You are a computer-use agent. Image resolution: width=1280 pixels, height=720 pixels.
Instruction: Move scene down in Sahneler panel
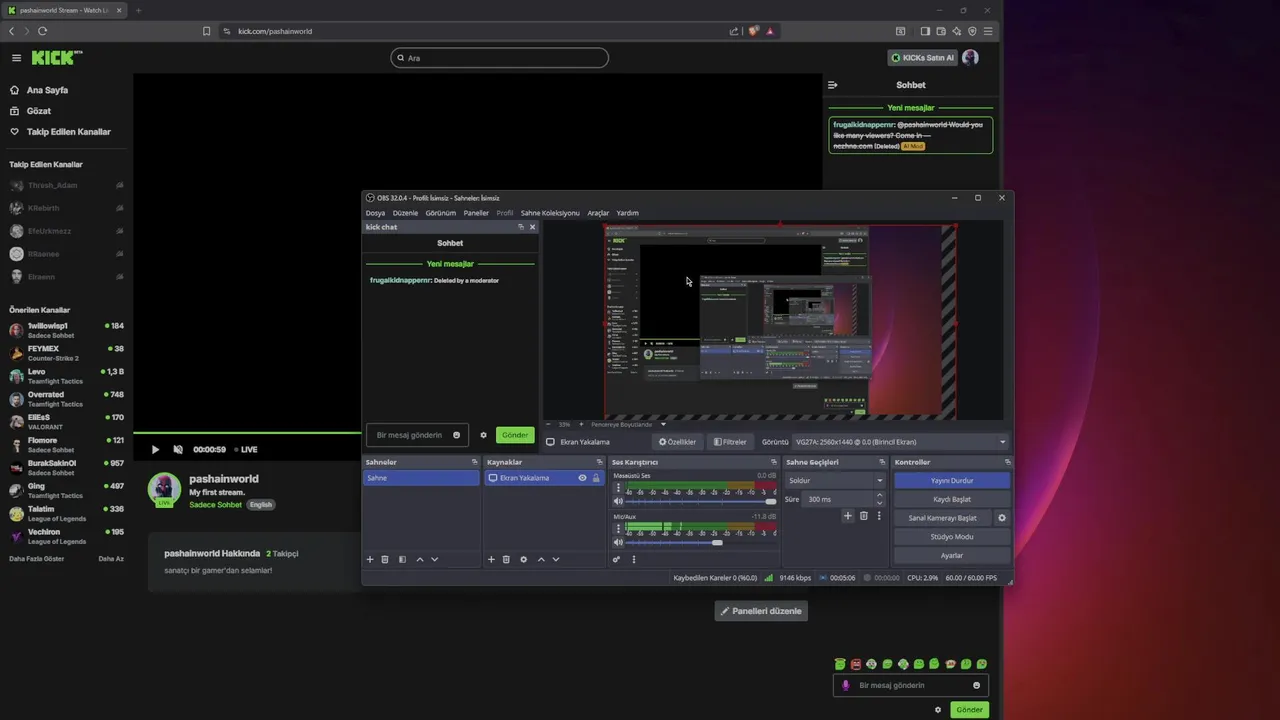pyautogui.click(x=435, y=559)
